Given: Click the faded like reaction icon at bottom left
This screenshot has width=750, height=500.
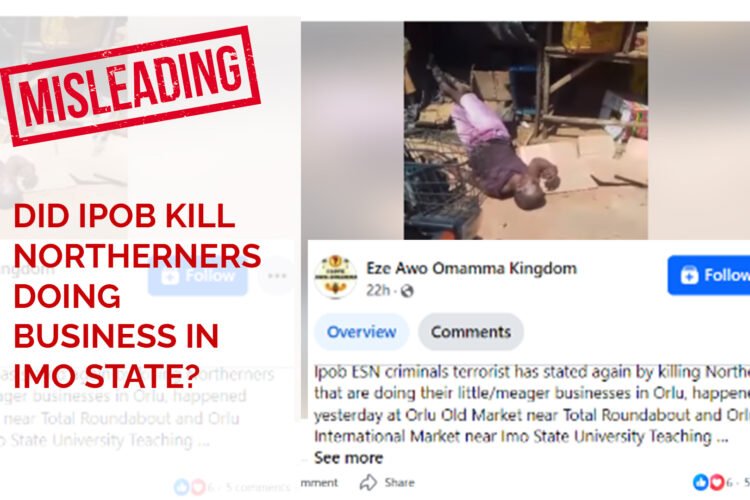Looking at the screenshot, I should click(x=181, y=487).
